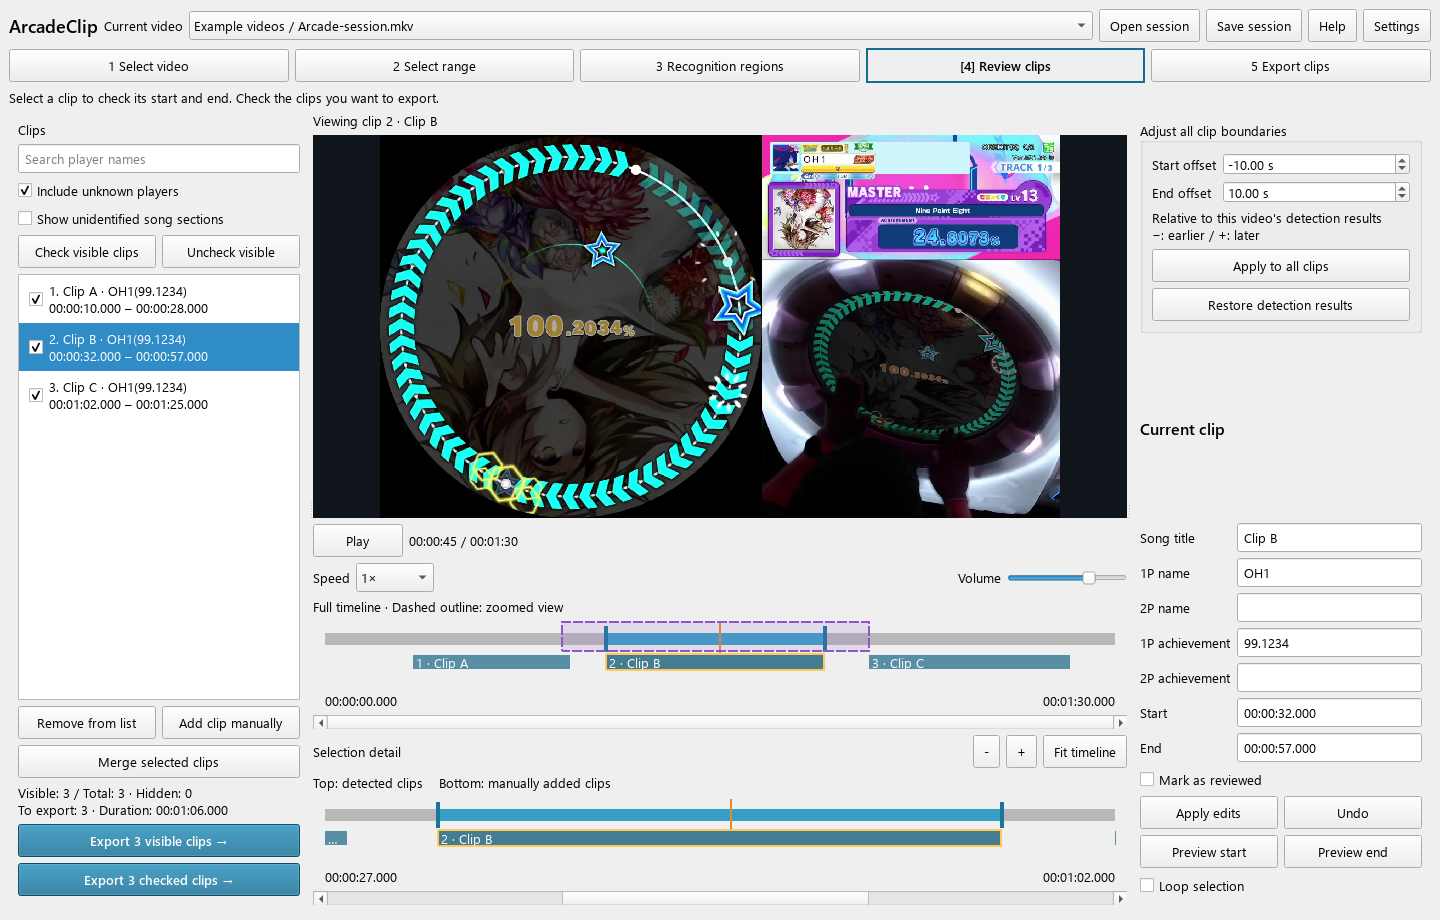Save the session
The height and width of the screenshot is (920, 1440).
point(1254,26)
